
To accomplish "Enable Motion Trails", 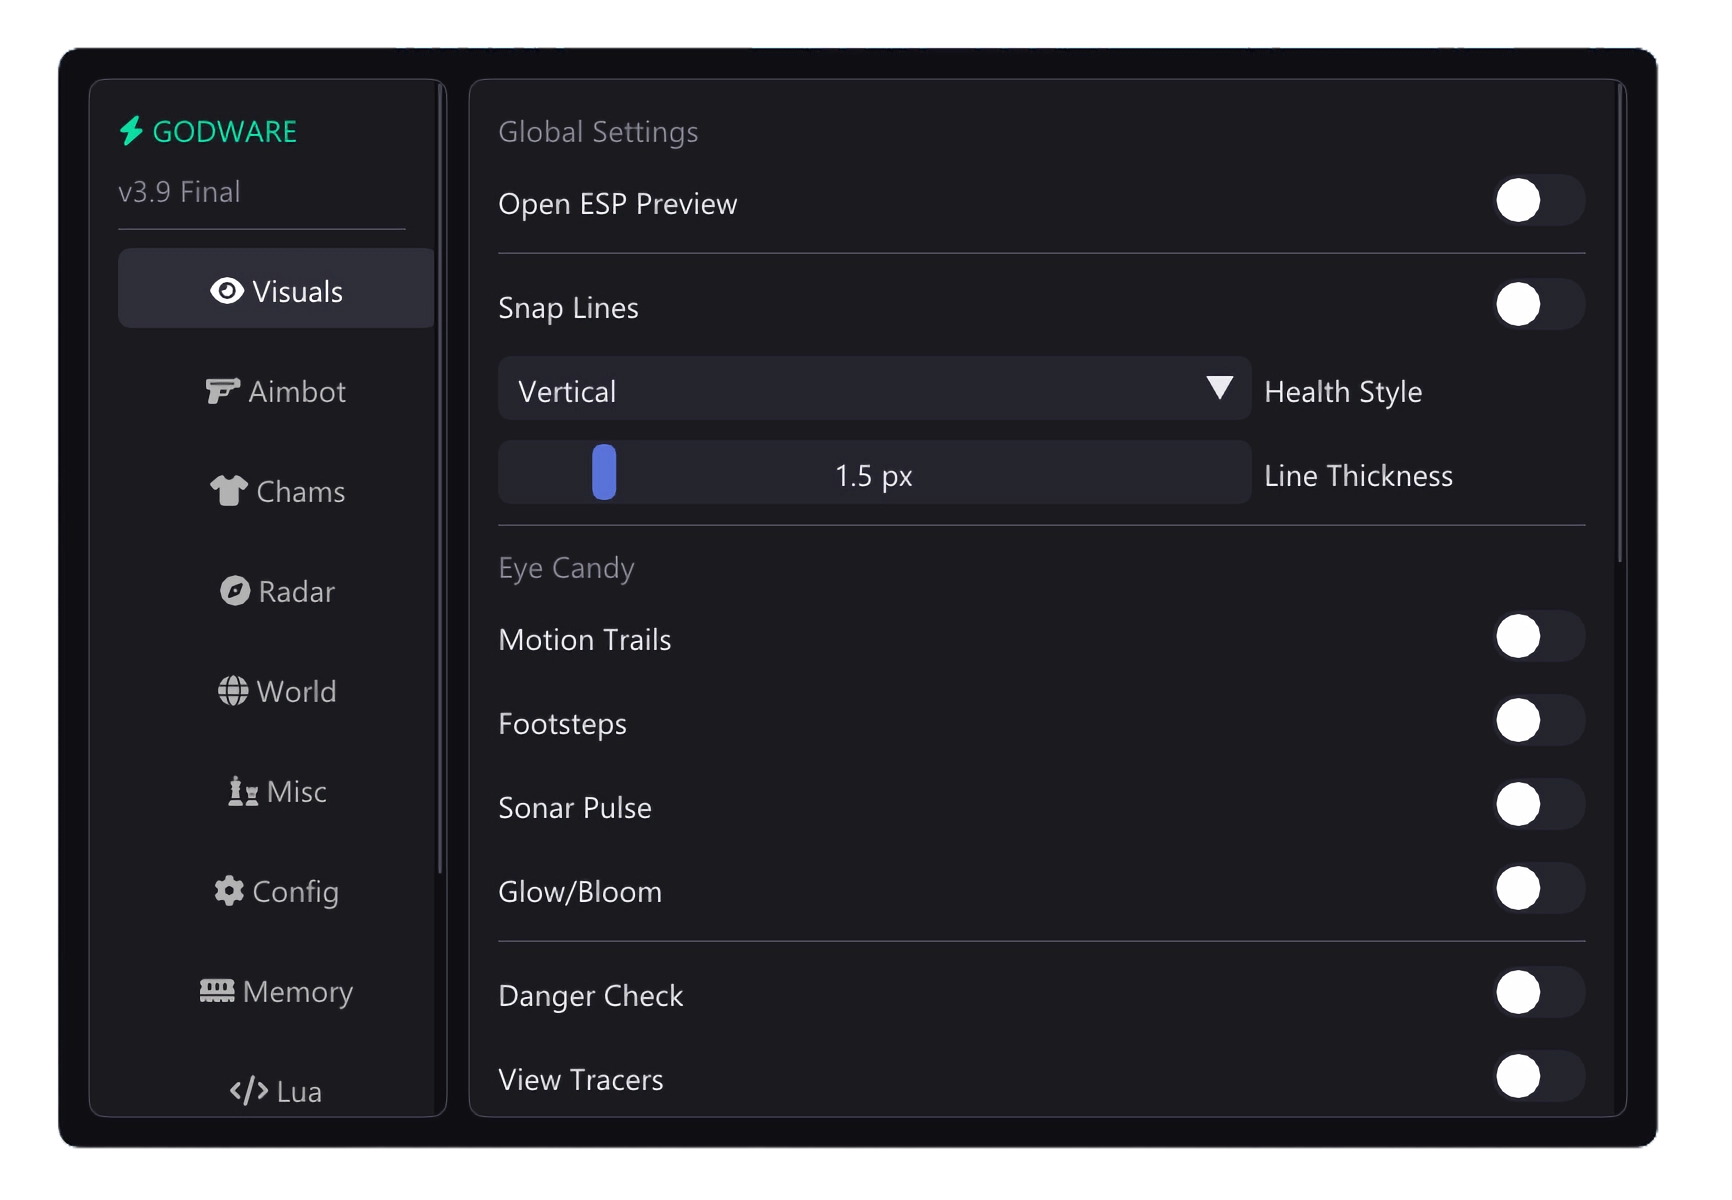I will click(1540, 636).
